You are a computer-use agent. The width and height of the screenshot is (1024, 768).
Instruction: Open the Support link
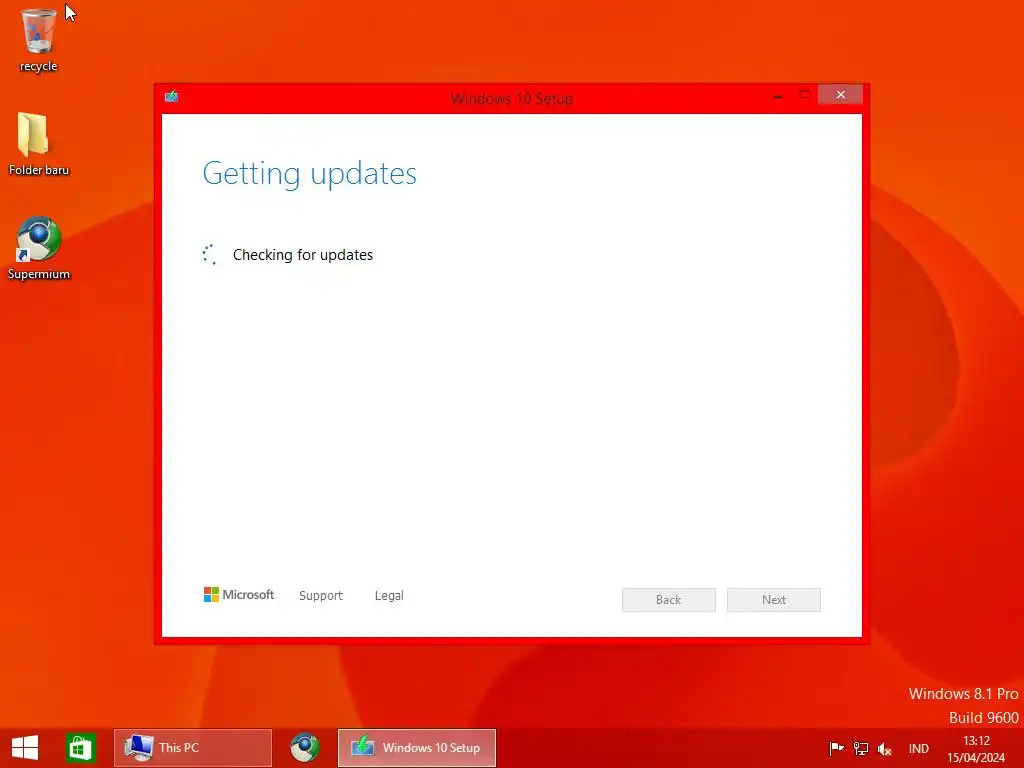[x=321, y=596]
